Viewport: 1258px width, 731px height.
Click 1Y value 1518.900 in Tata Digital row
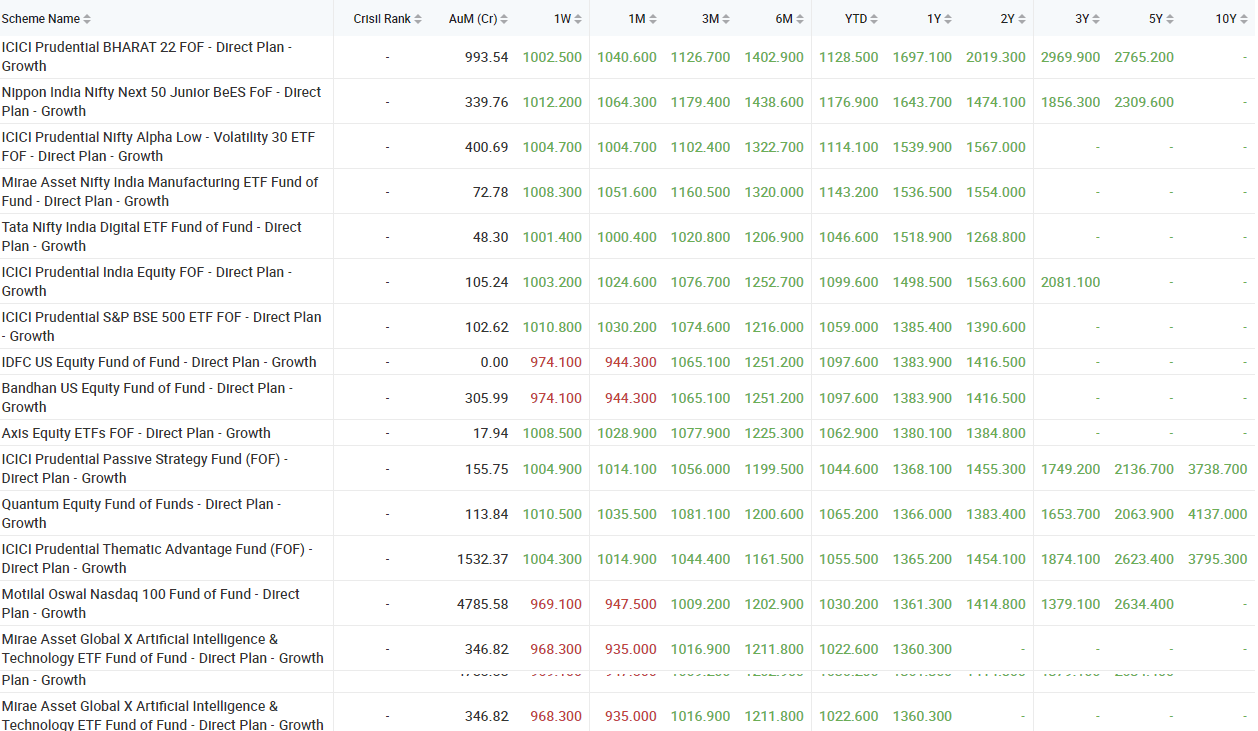click(x=922, y=237)
